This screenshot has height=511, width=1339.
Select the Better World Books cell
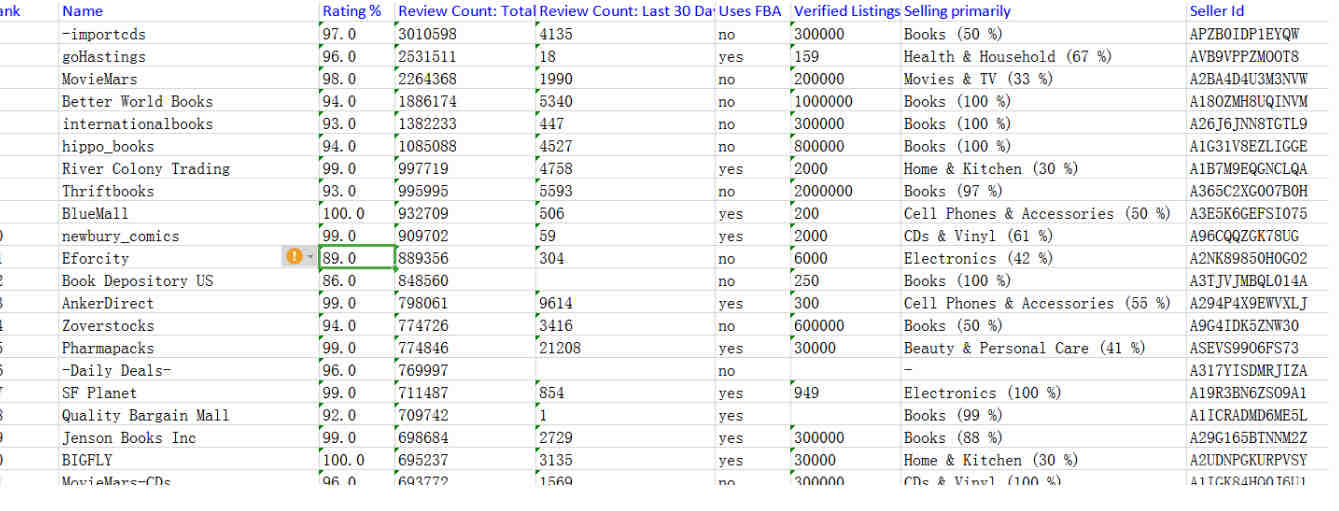[137, 101]
